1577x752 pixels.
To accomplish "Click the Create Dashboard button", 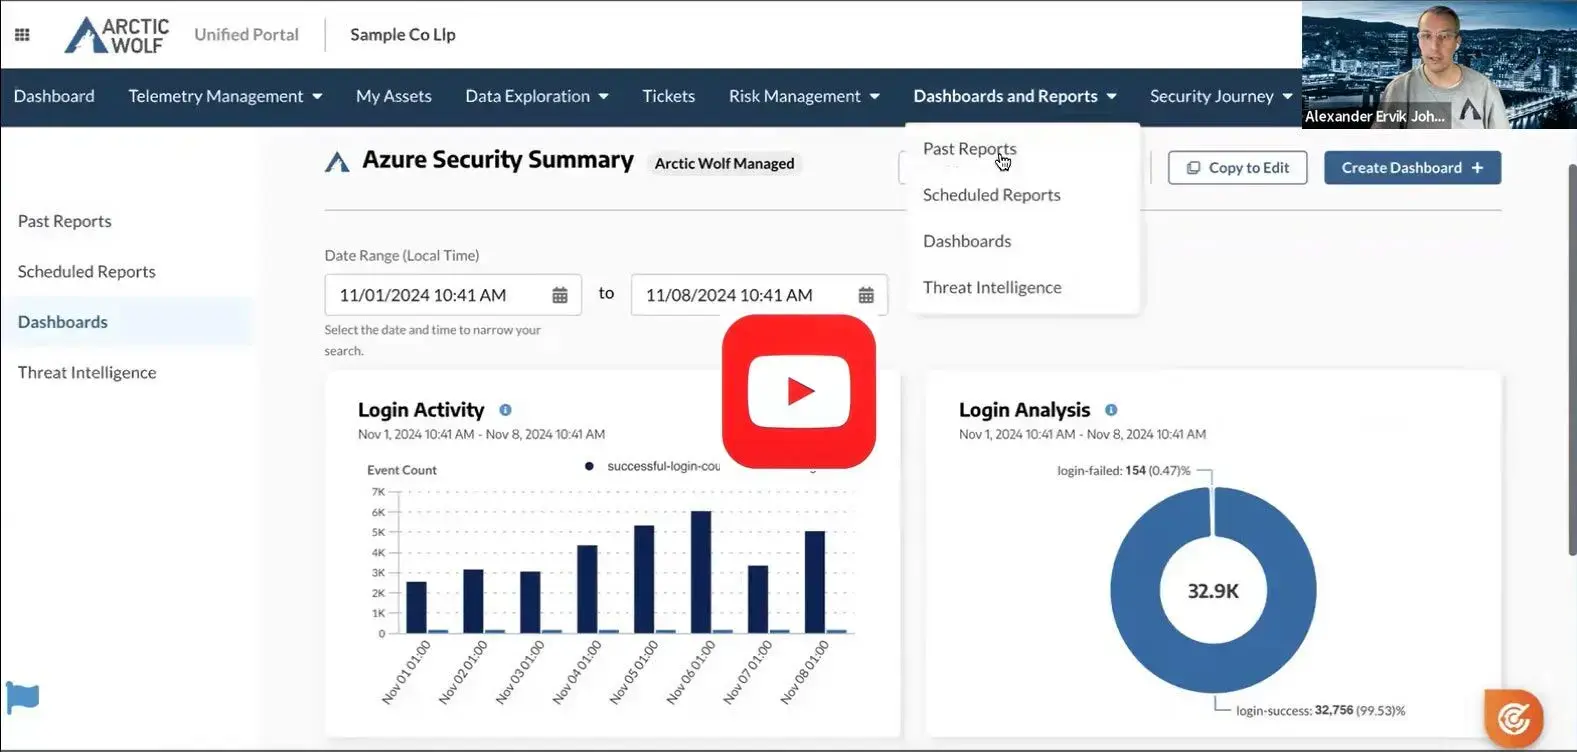I will (x=1412, y=168).
